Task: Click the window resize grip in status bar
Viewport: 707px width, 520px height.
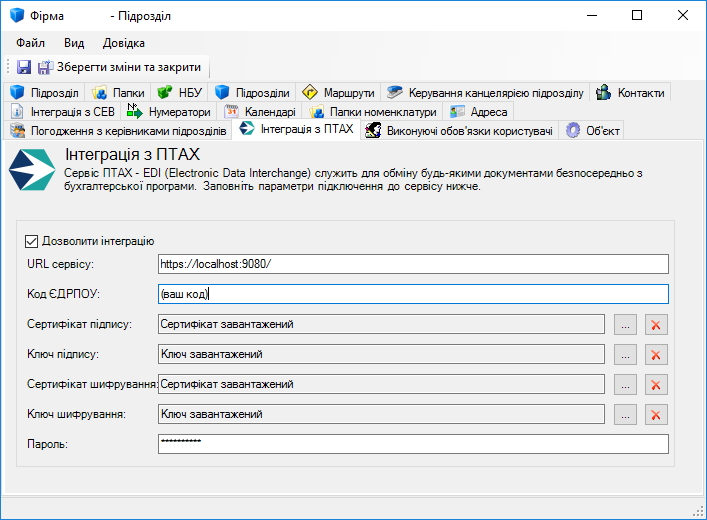Action: click(x=698, y=511)
